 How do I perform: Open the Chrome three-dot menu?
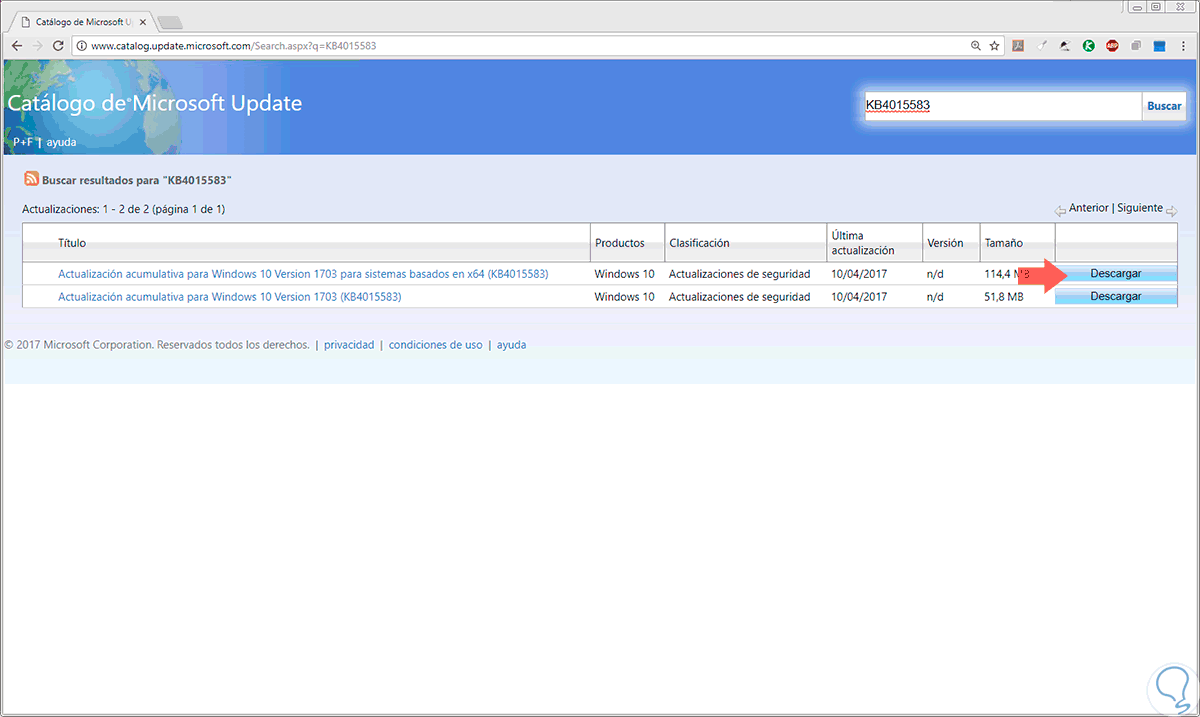1184,46
